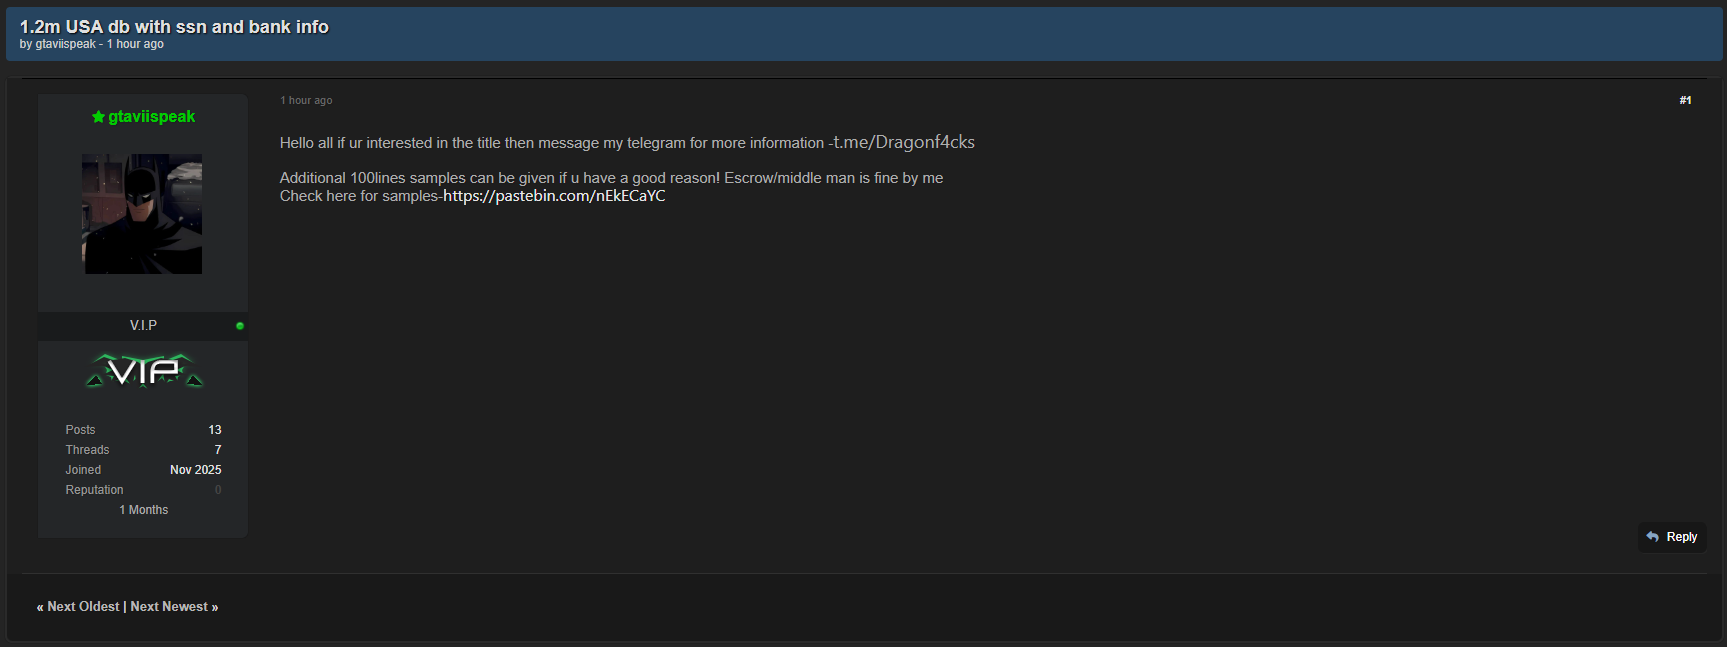Click the "1 Months" membership label
Viewport: 1727px width, 647px height.
pyautogui.click(x=144, y=510)
